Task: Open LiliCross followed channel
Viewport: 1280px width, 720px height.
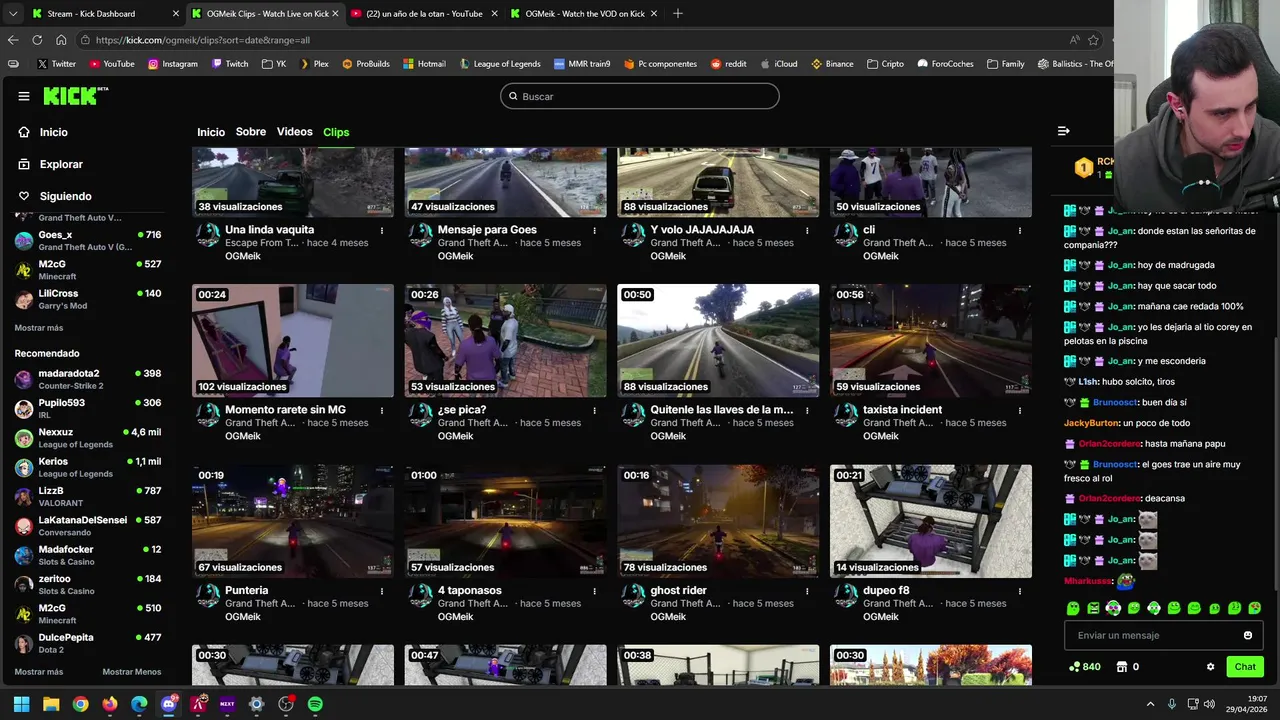Action: pos(88,300)
